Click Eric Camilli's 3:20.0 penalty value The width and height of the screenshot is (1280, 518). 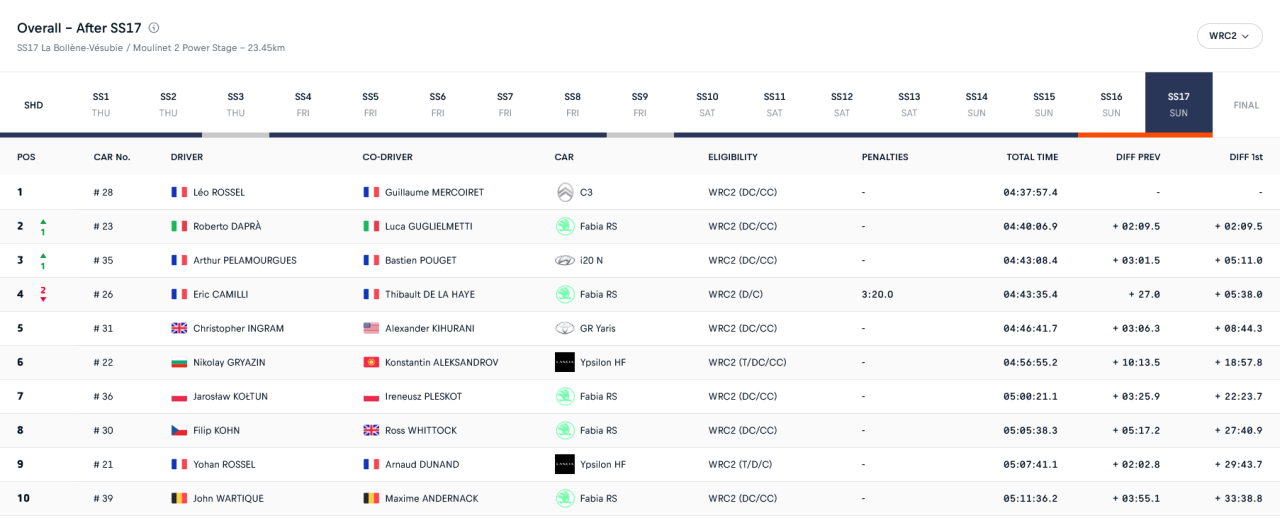coord(877,294)
